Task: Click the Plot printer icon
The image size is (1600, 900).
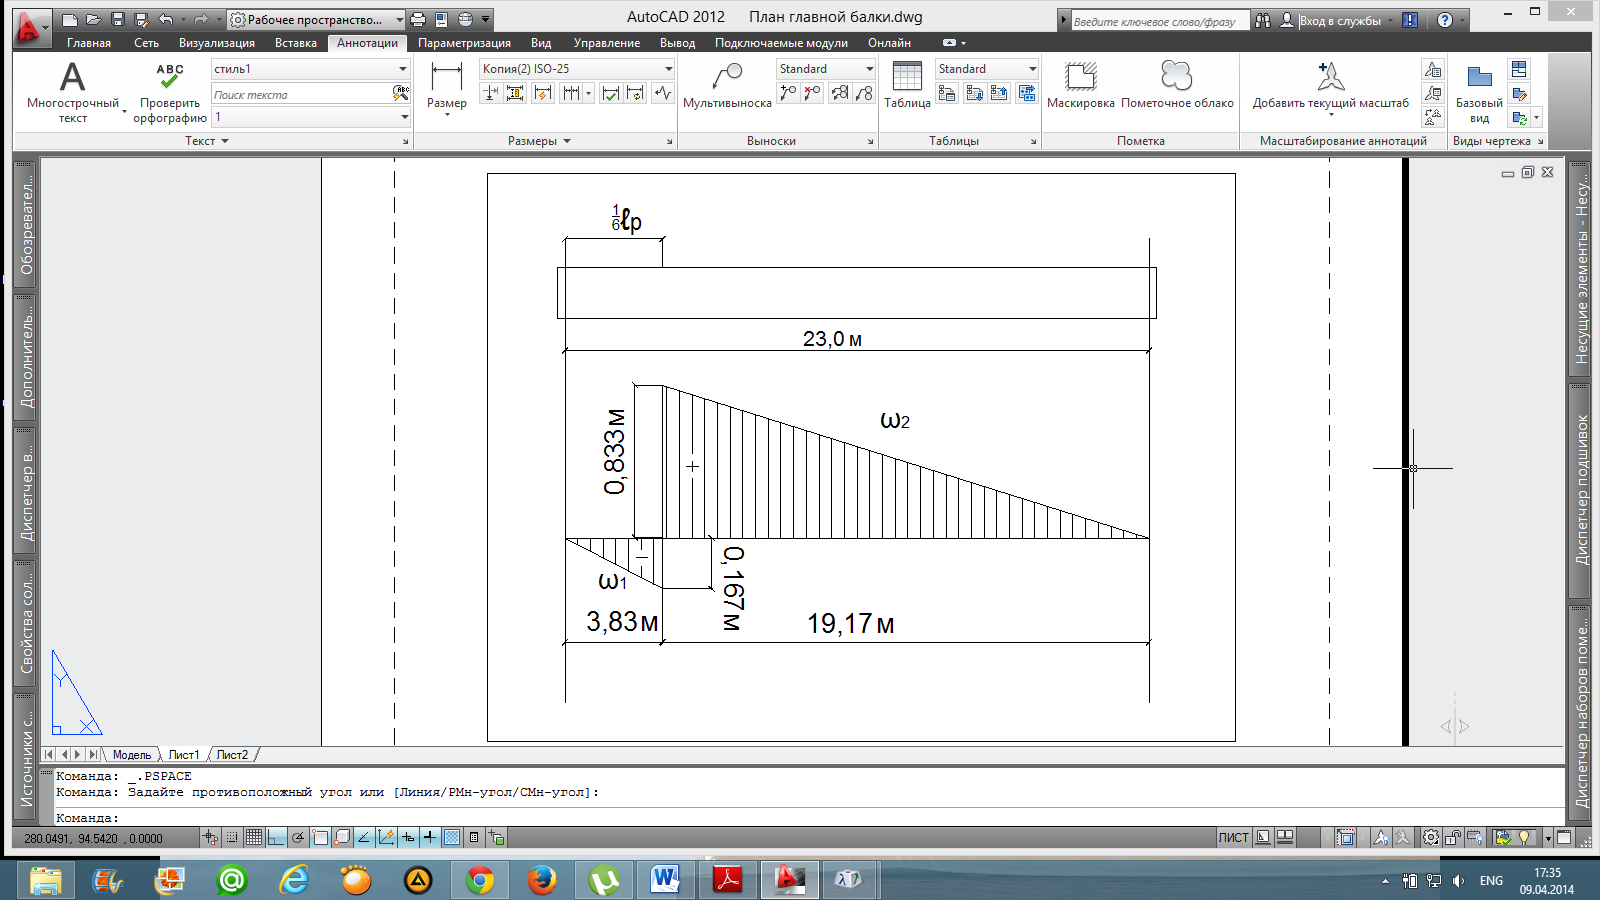Action: [418, 19]
